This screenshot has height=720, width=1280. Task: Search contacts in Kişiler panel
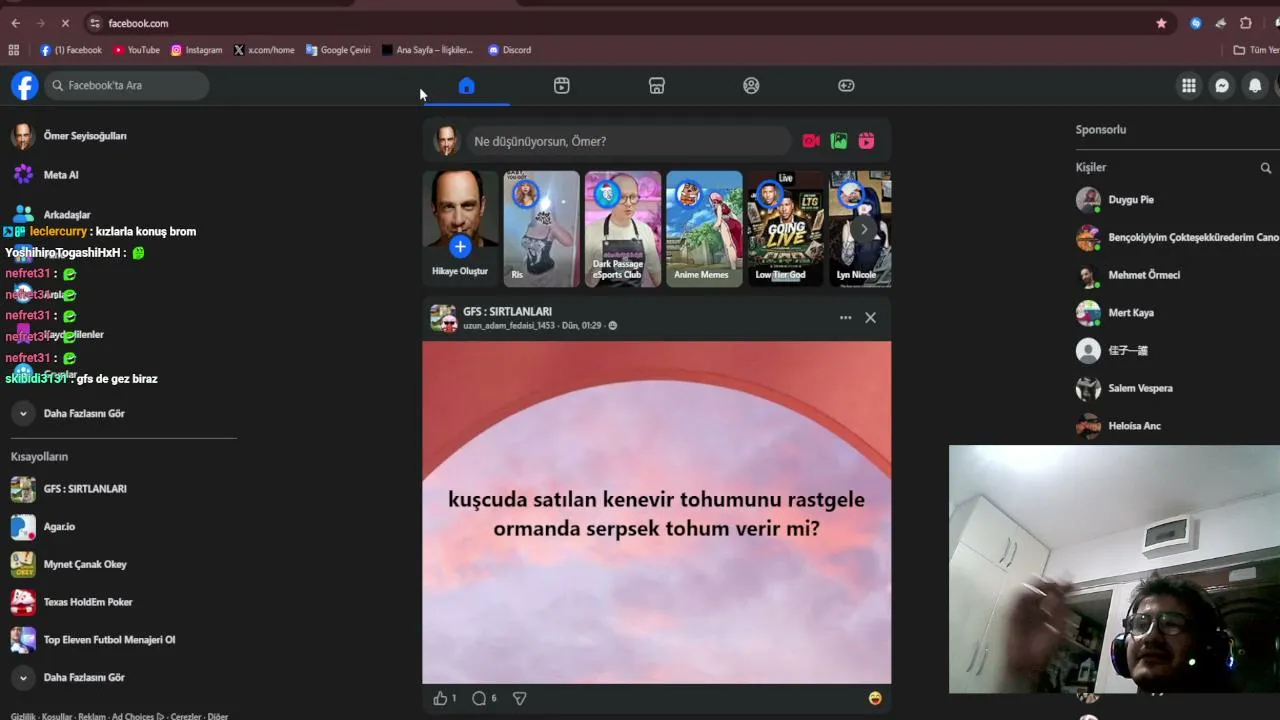coord(1266,168)
